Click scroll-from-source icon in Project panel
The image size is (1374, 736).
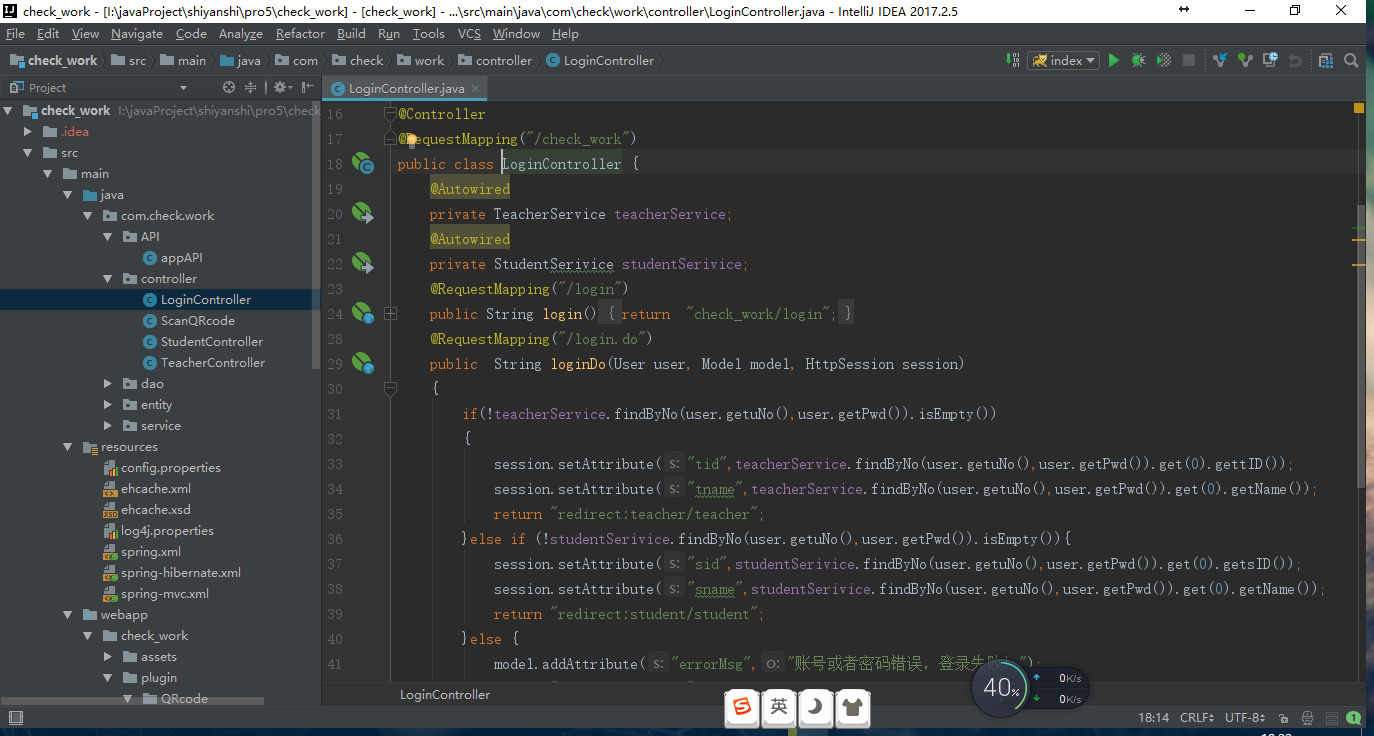[x=229, y=88]
